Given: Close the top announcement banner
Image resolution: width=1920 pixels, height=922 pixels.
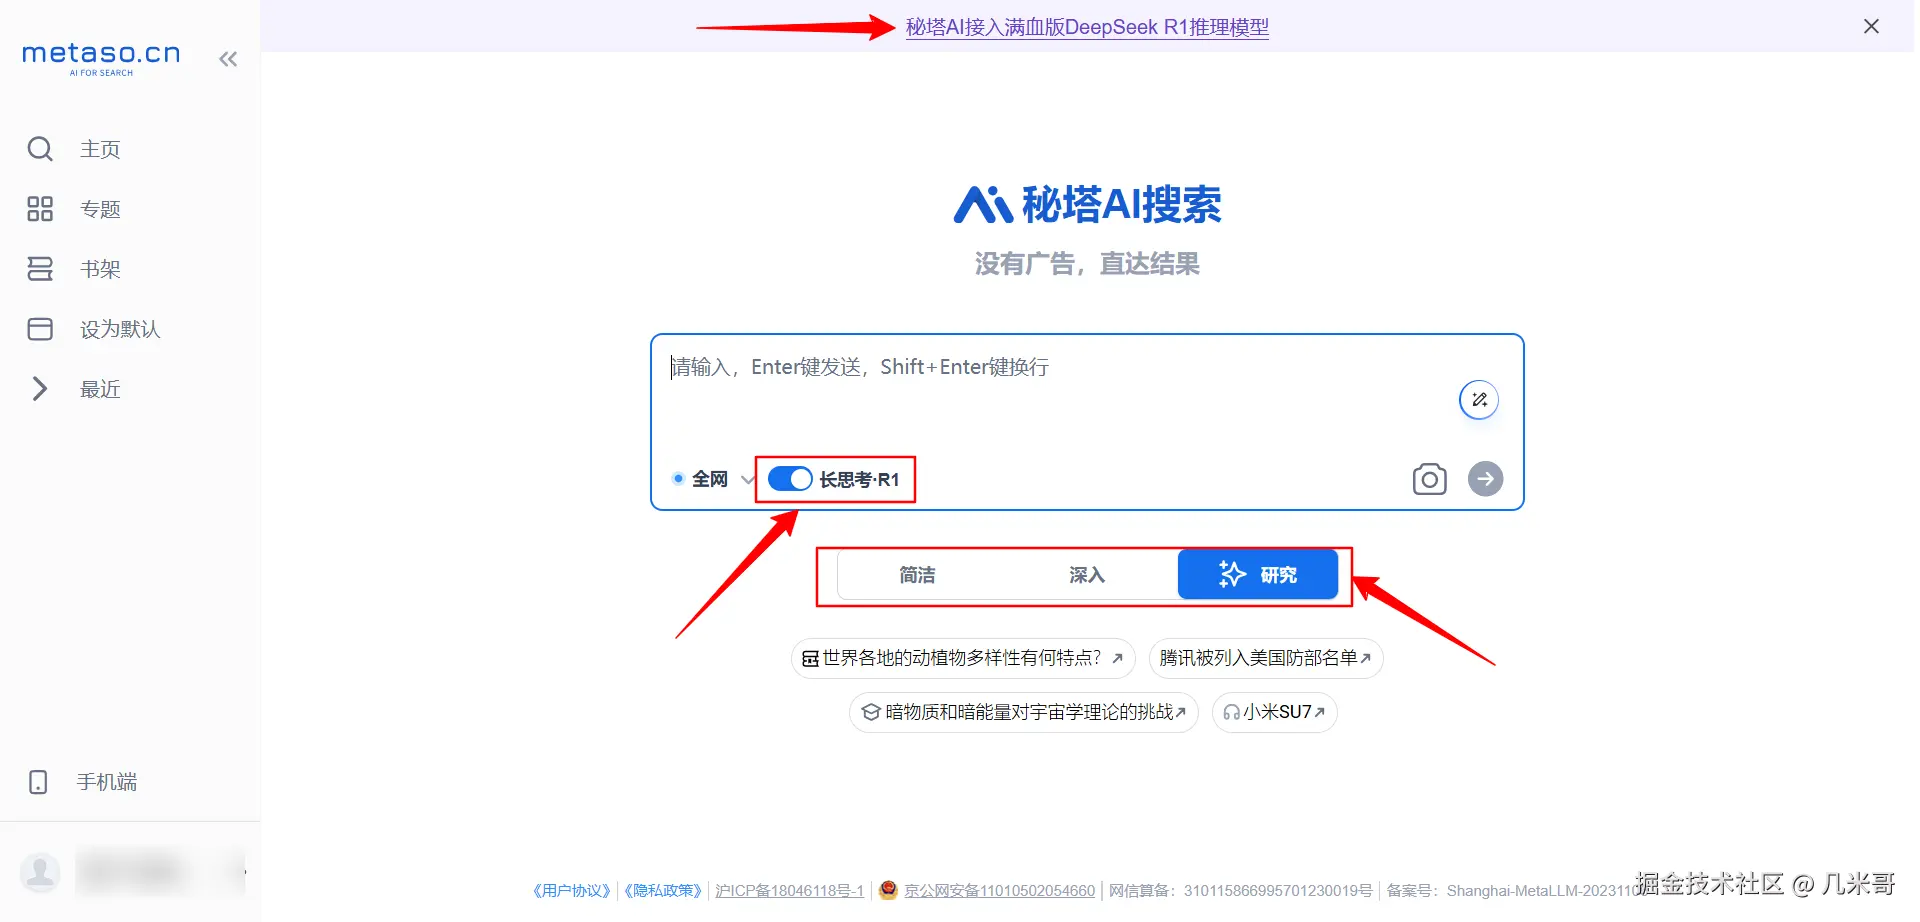Looking at the screenshot, I should pos(1871,26).
